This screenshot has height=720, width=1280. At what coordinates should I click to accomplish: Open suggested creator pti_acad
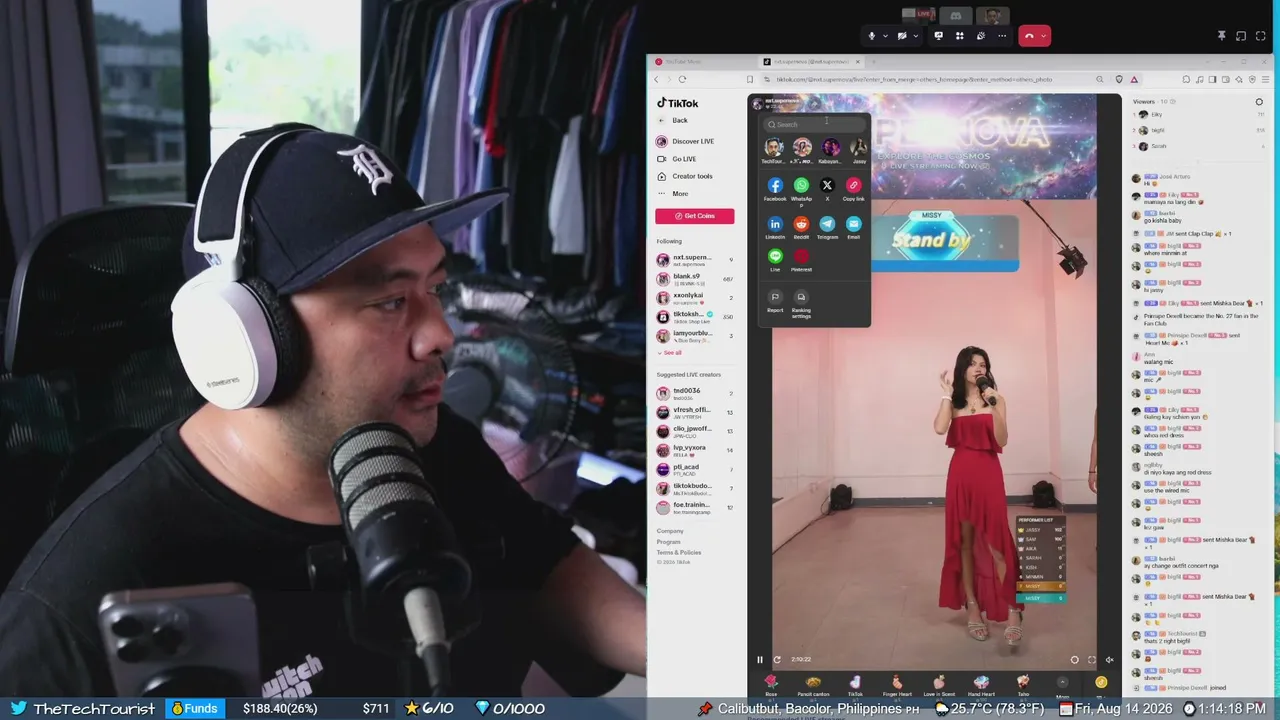click(x=696, y=469)
